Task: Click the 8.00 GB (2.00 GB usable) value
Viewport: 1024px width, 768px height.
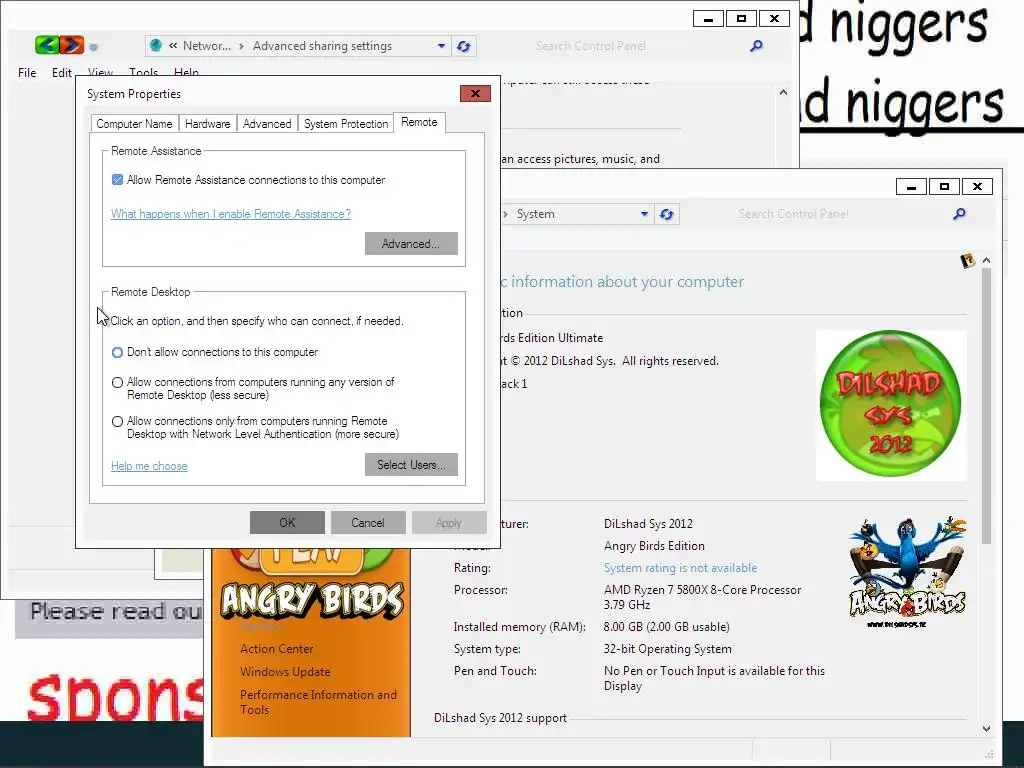Action: 666,626
